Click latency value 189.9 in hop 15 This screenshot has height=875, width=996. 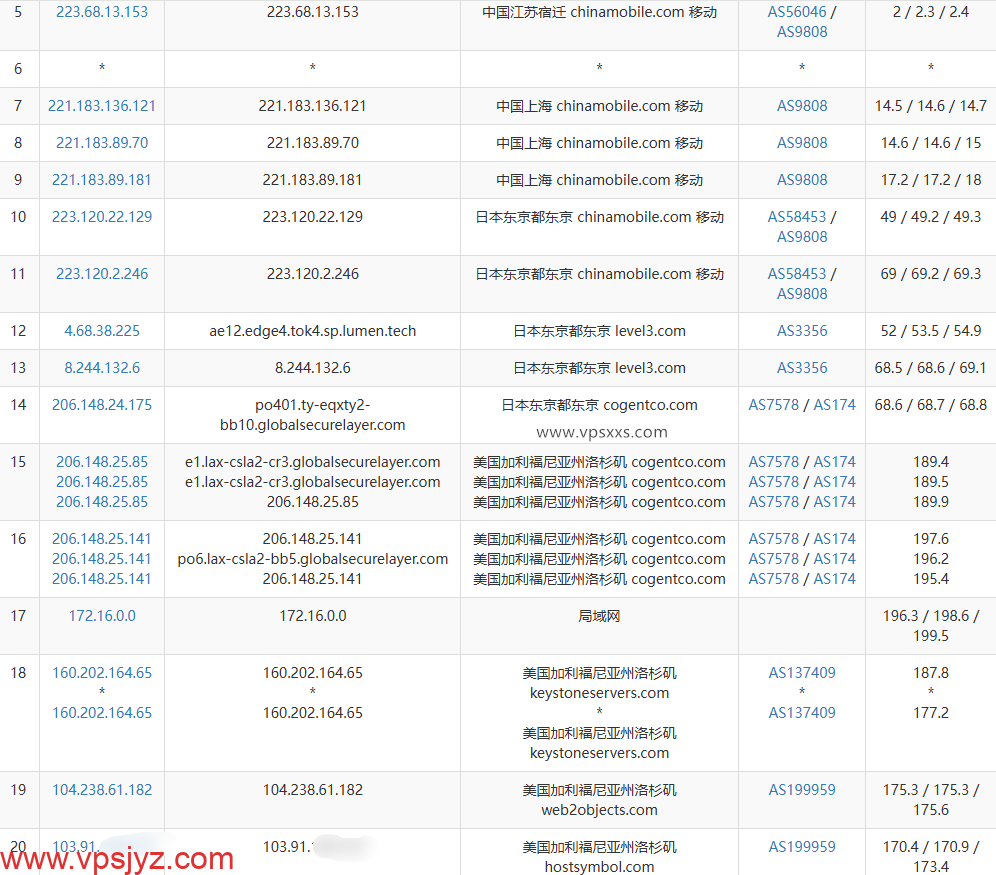coord(931,502)
